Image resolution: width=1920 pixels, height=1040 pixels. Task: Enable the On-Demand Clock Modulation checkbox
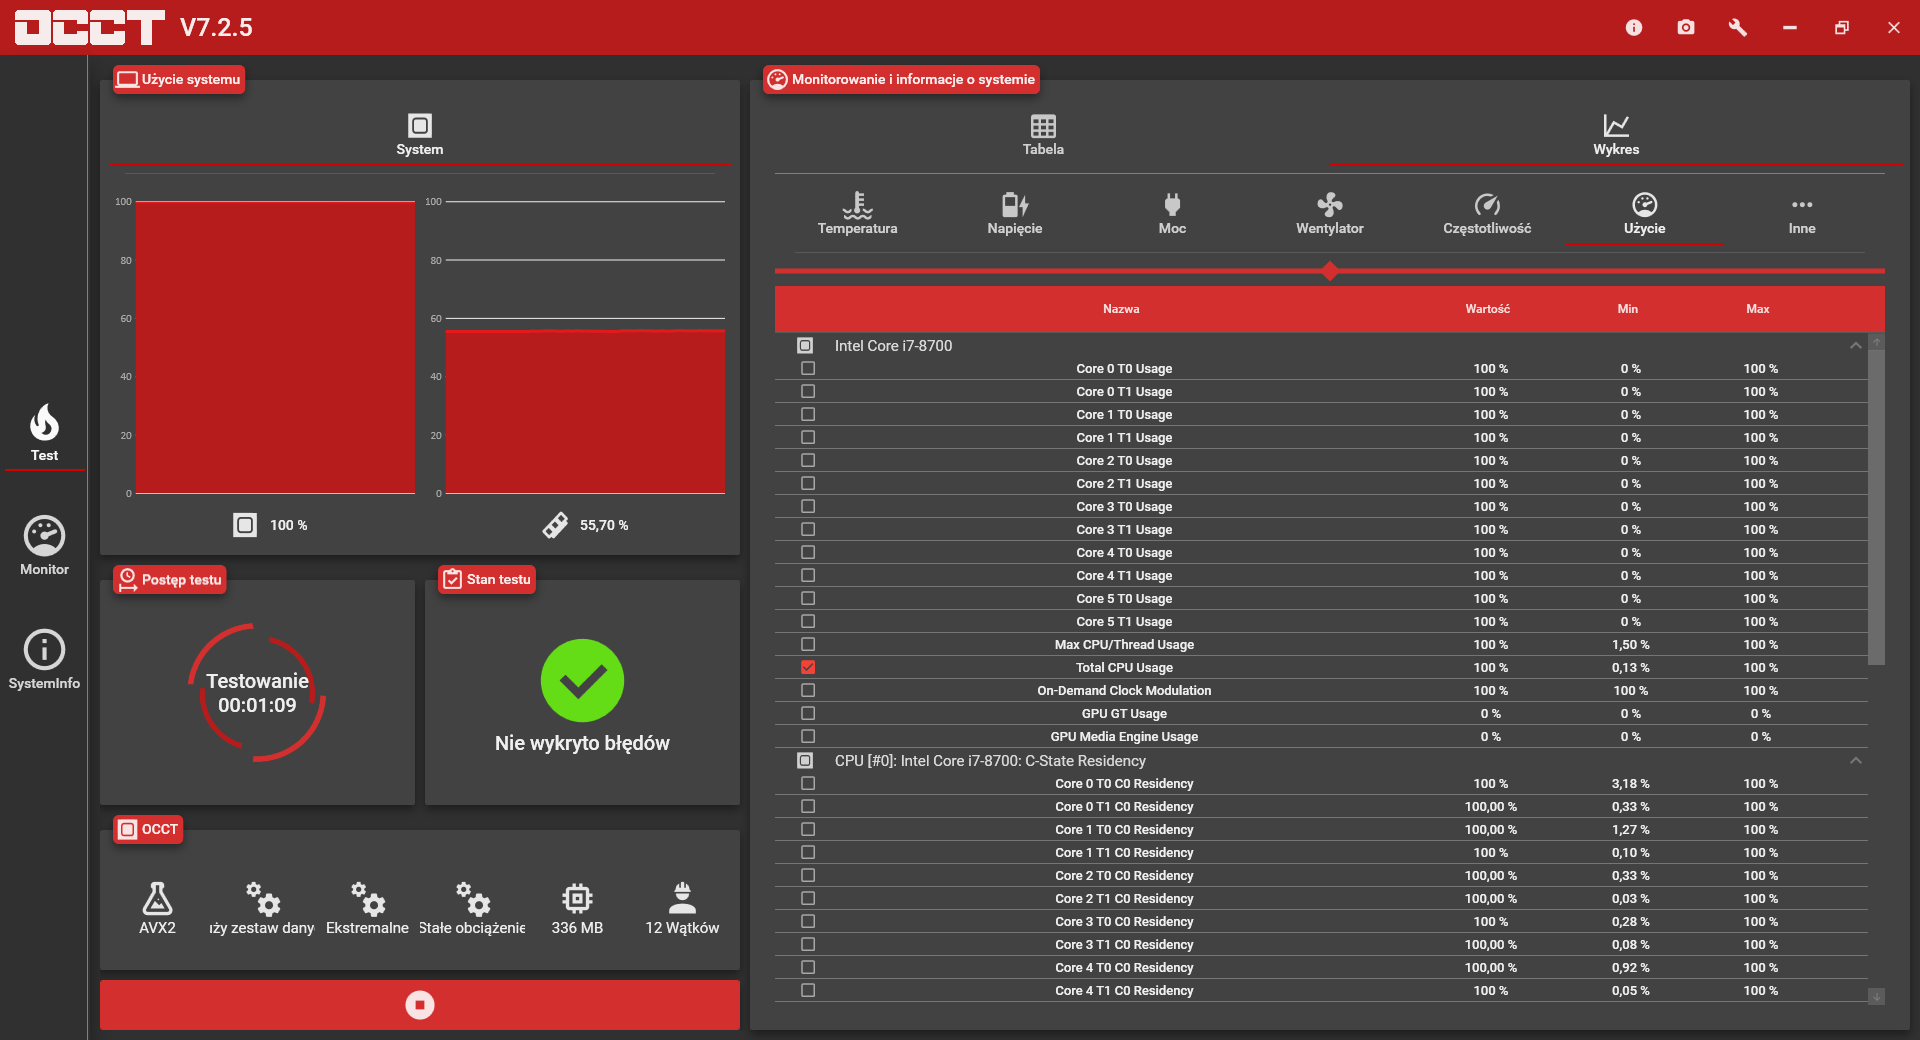point(808,691)
